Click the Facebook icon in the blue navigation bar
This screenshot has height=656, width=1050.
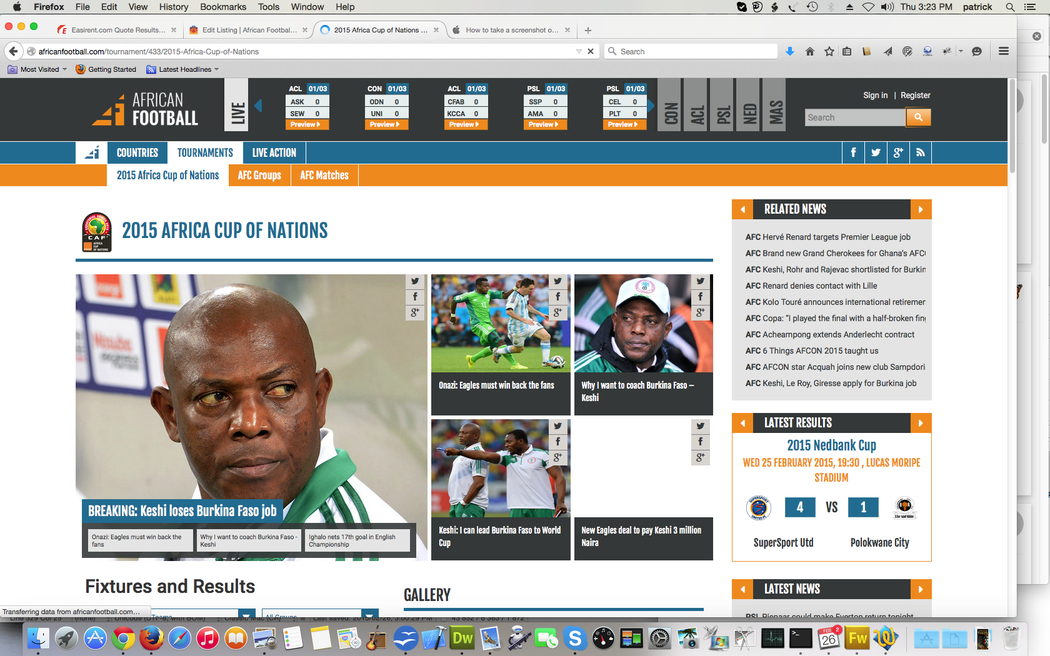click(x=853, y=153)
